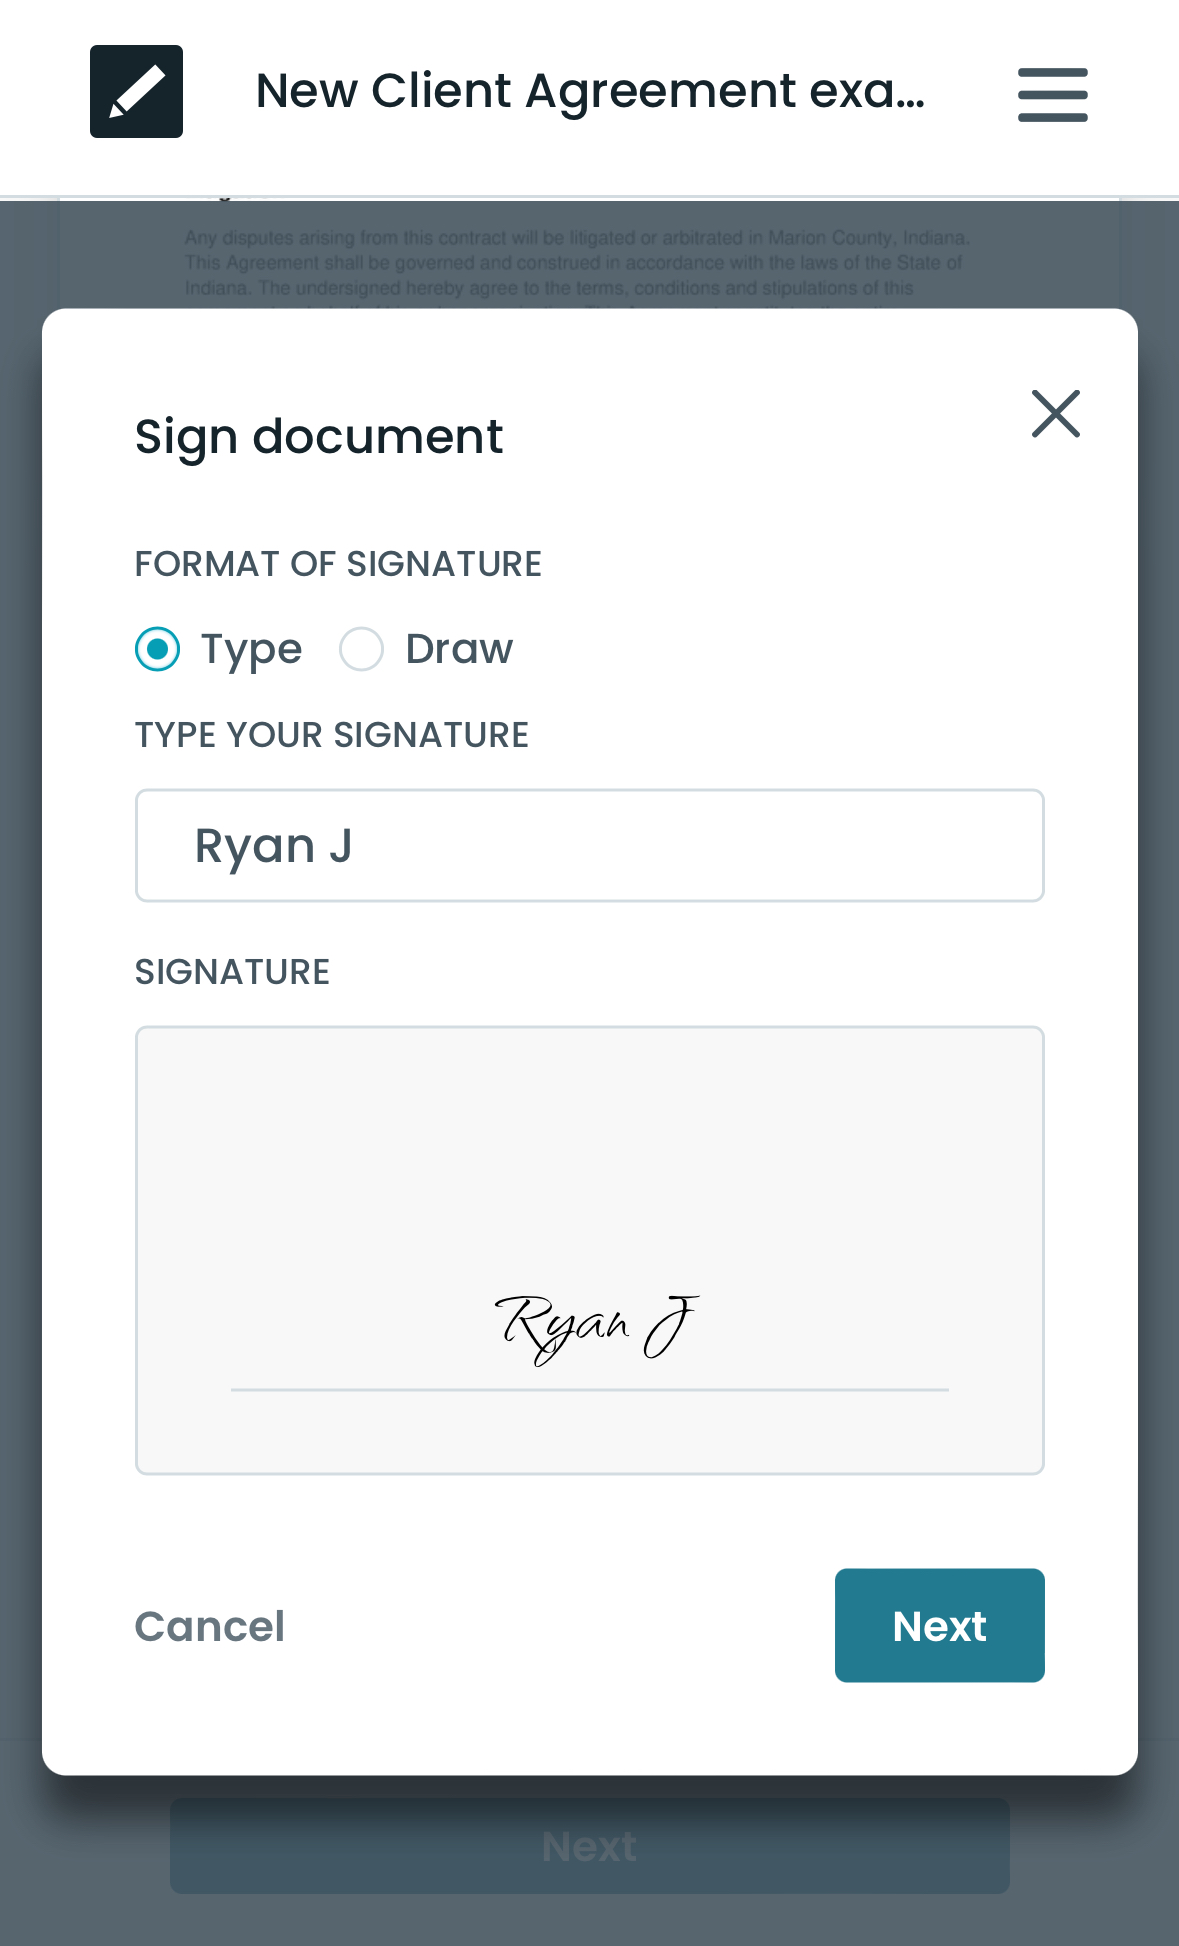Click the pencil edit icon in the header

coord(136,90)
